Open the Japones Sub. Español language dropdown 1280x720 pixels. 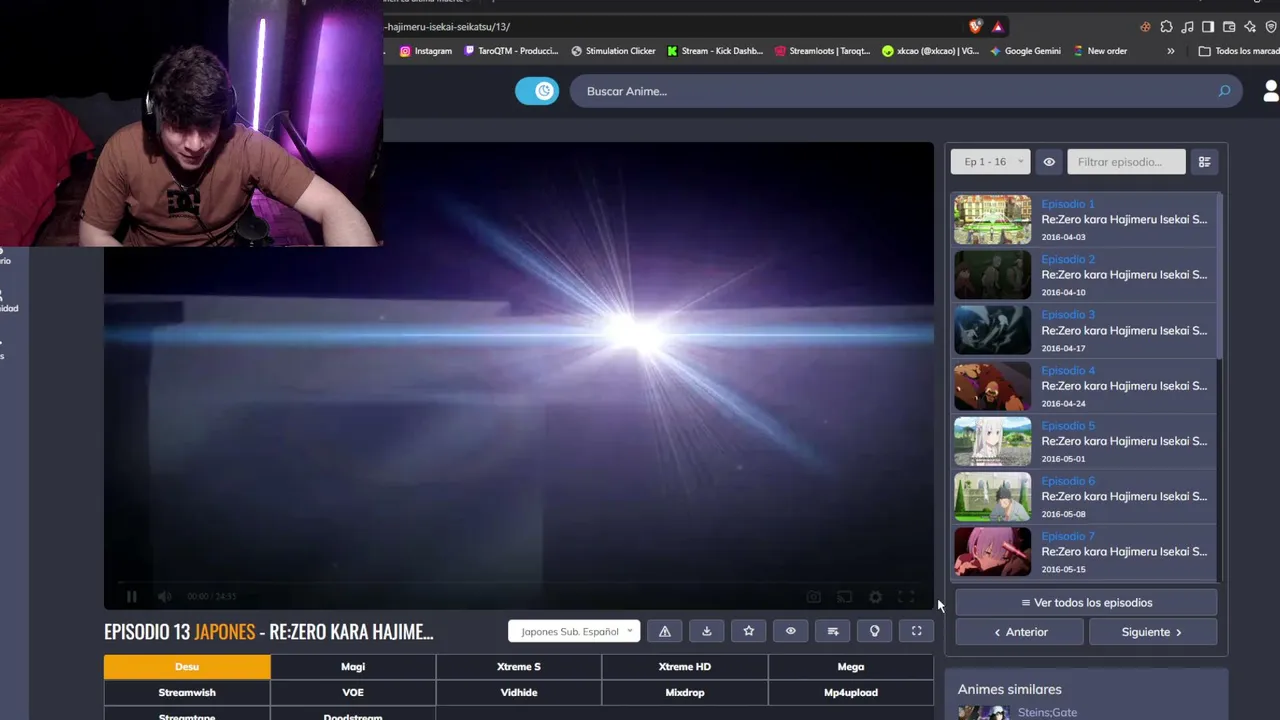tap(574, 631)
